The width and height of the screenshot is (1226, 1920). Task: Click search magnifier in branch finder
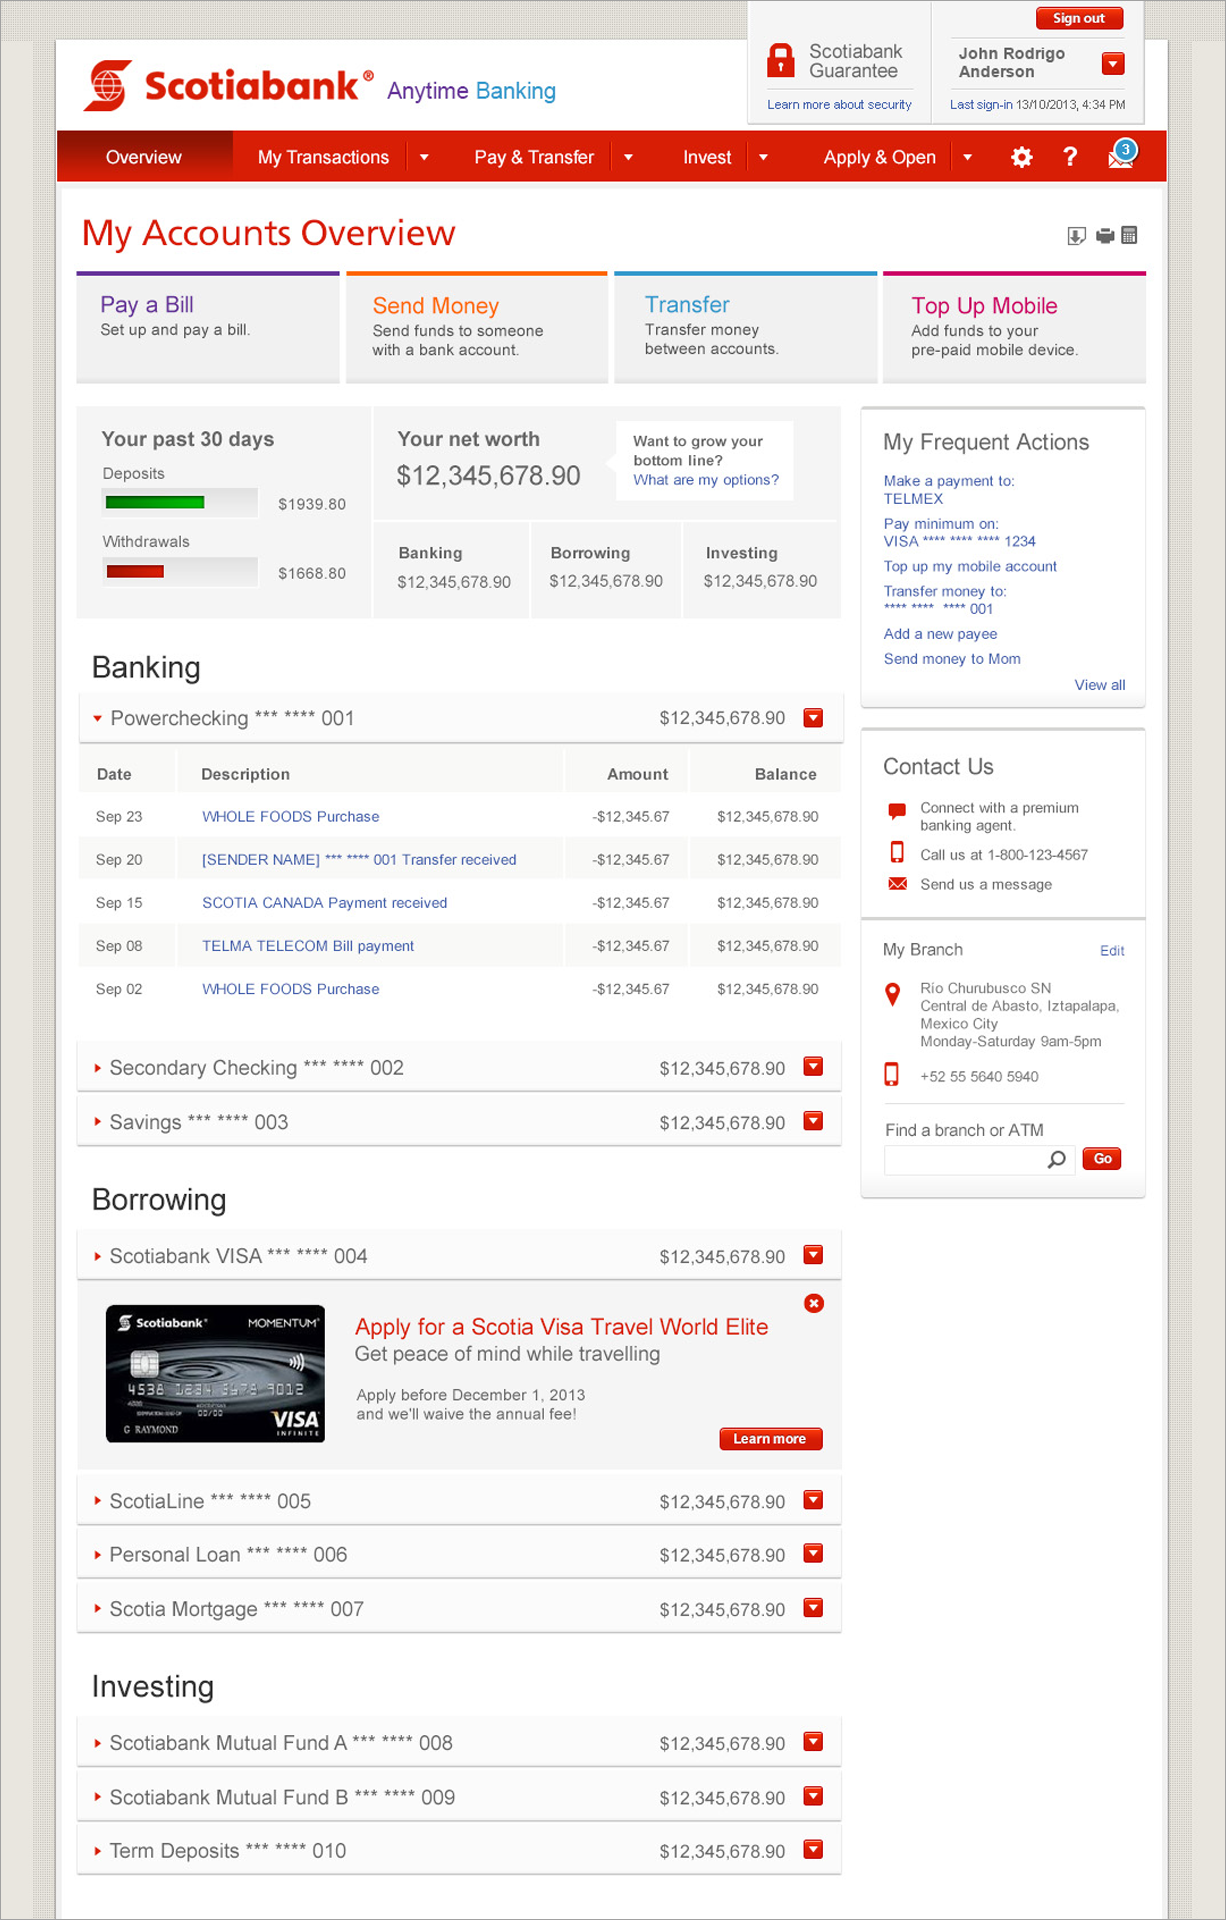pyautogui.click(x=1057, y=1159)
